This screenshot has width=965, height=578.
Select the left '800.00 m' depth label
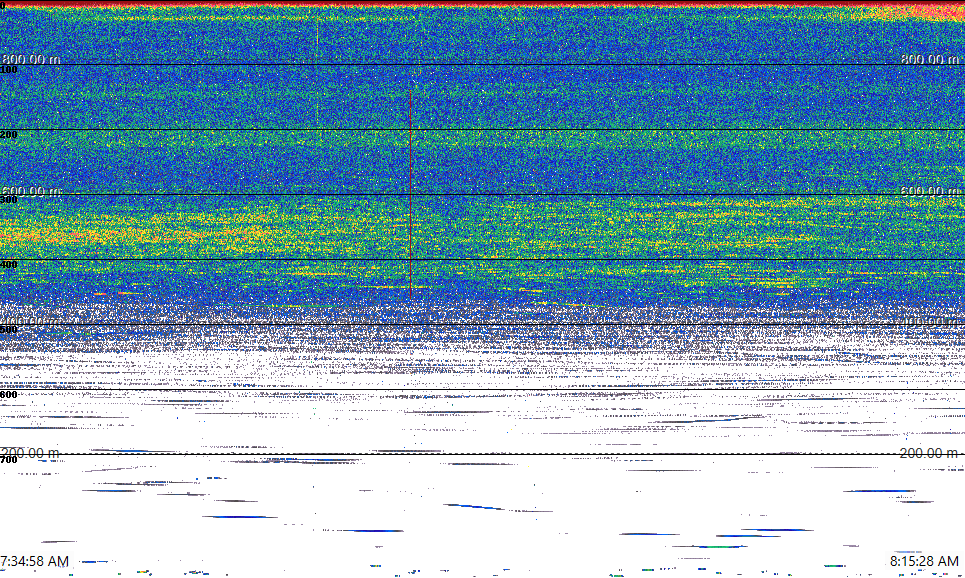tap(31, 59)
